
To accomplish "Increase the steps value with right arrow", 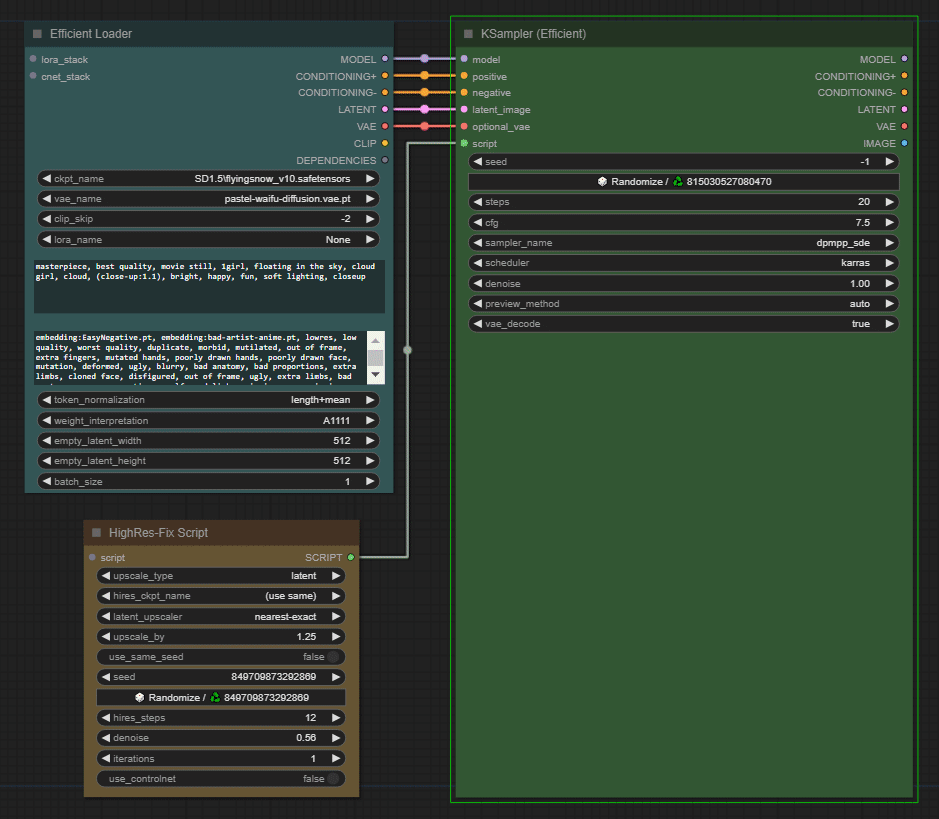I will (x=889, y=202).
